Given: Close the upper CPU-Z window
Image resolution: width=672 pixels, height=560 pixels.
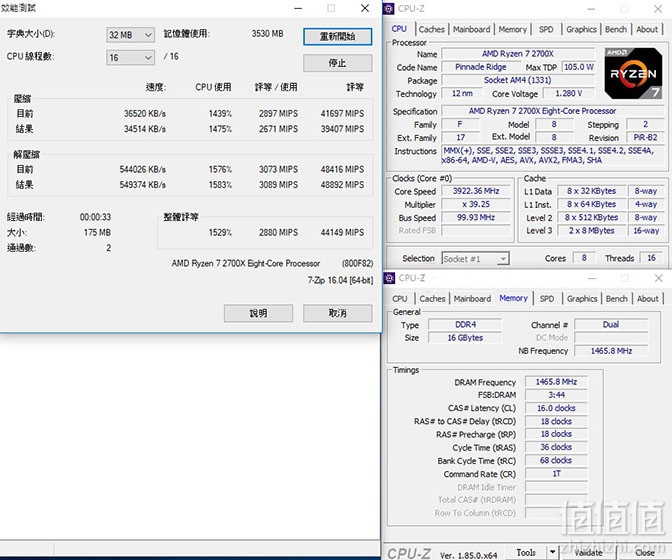Looking at the screenshot, I should [x=658, y=9].
